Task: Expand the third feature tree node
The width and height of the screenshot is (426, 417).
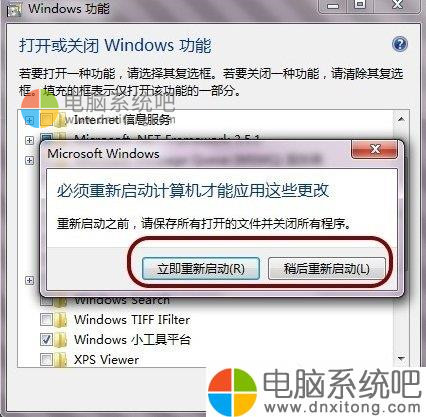Action: pos(29,160)
